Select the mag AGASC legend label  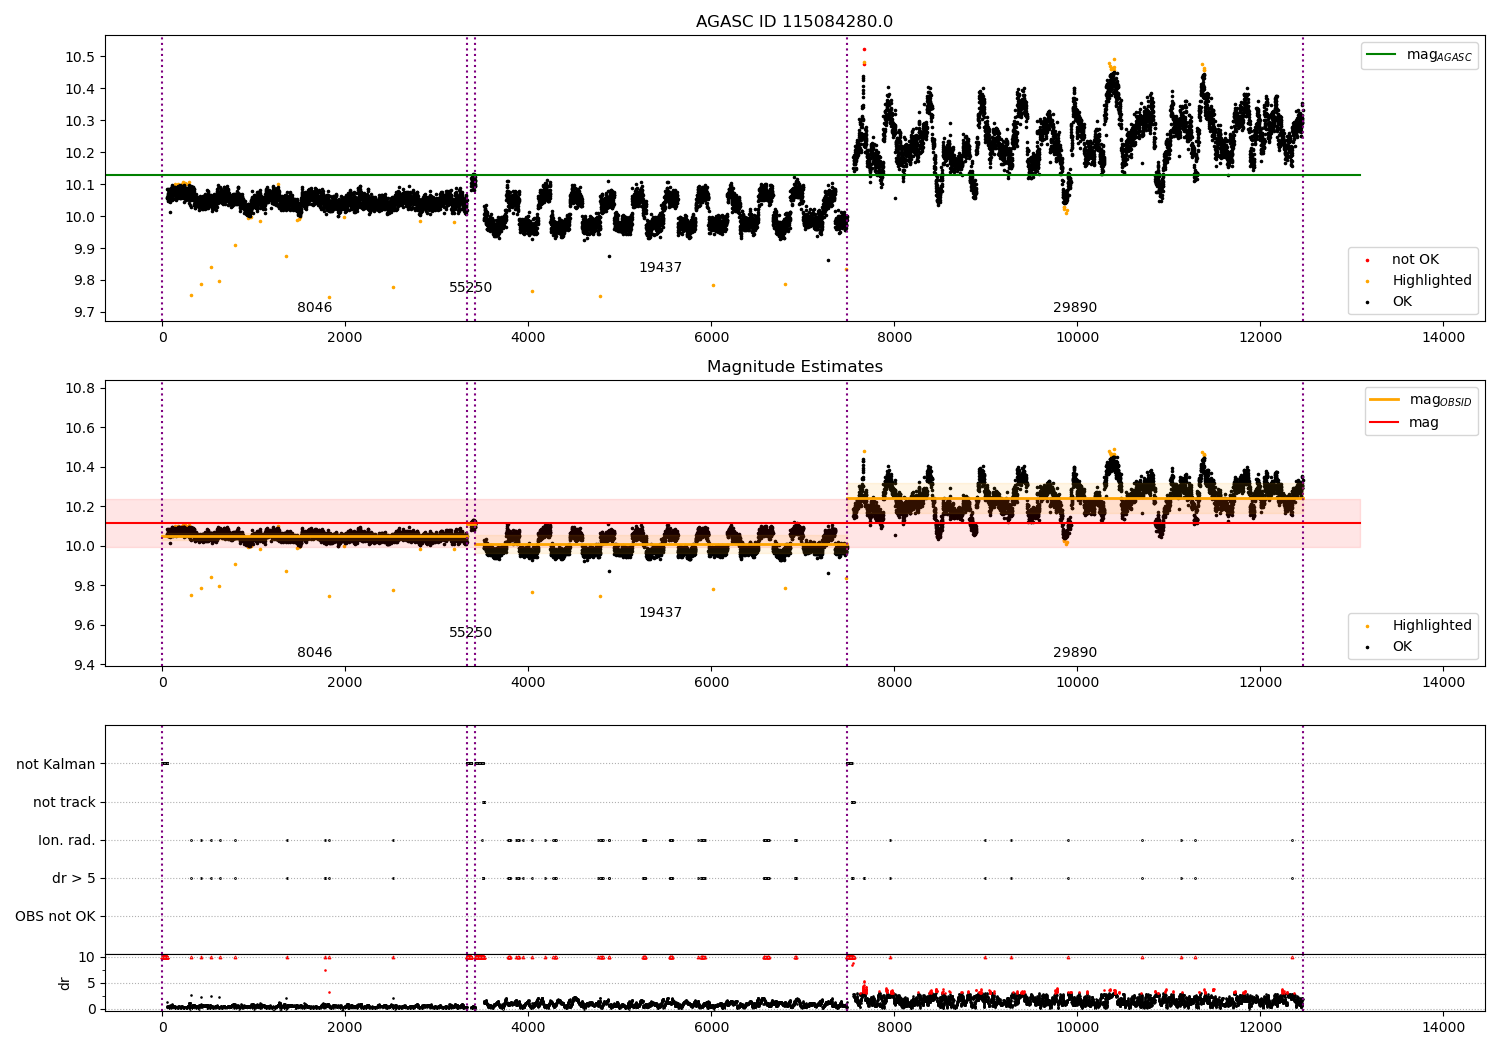[1439, 55]
